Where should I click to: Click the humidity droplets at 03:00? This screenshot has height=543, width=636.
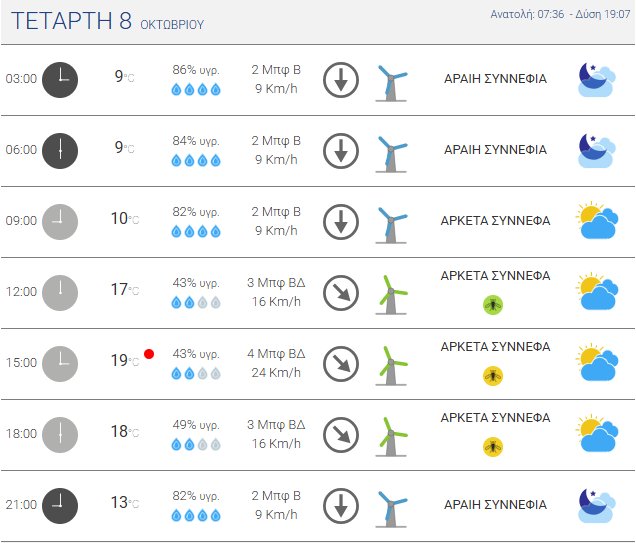[196, 90]
